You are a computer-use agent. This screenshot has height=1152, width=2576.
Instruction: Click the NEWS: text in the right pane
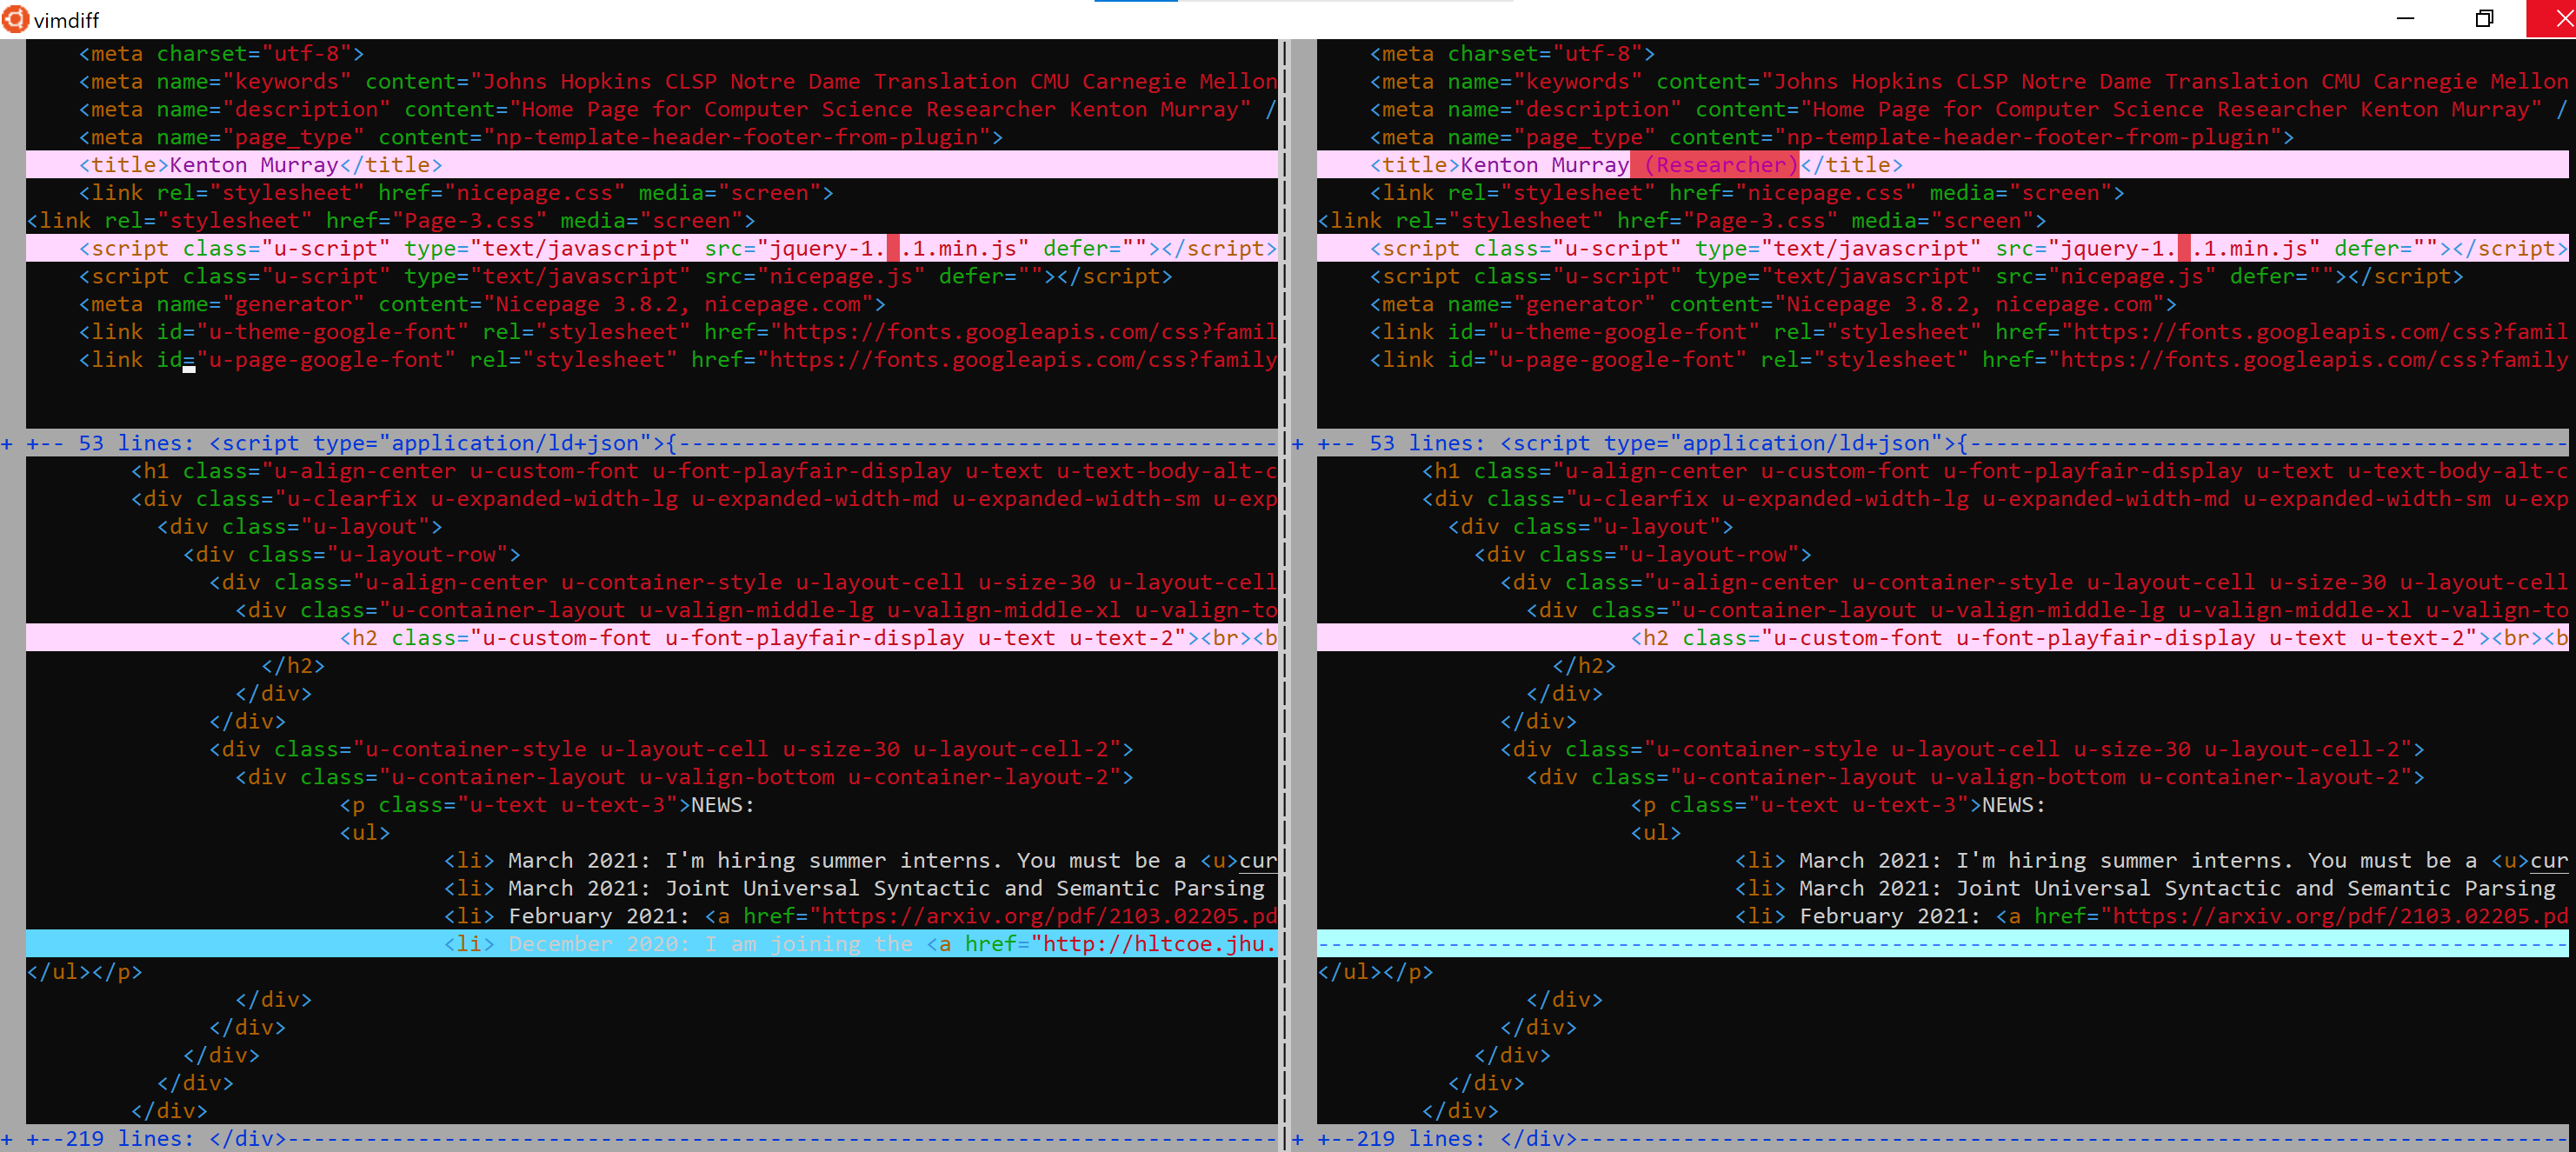click(2013, 805)
